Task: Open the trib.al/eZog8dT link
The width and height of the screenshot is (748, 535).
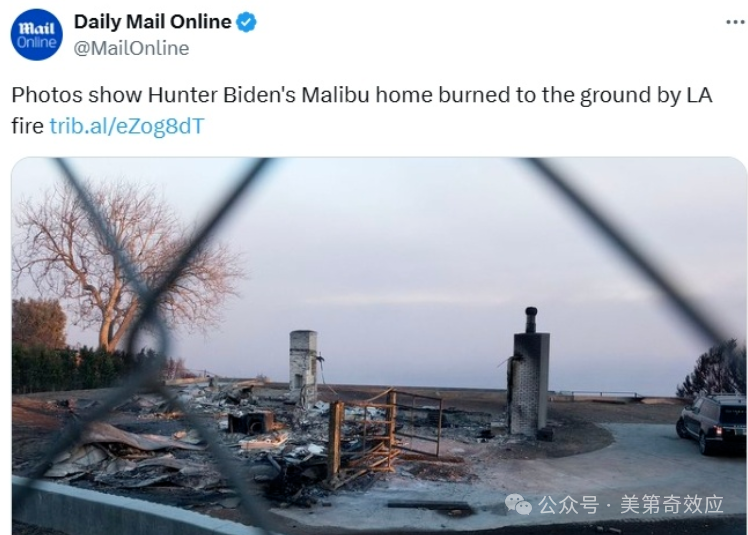Action: [x=127, y=126]
